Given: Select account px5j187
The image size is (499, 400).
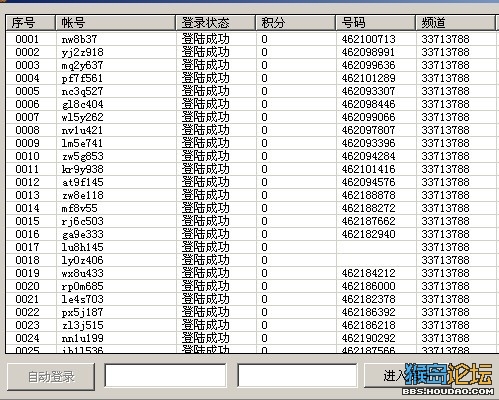Looking at the screenshot, I should click(x=82, y=312).
